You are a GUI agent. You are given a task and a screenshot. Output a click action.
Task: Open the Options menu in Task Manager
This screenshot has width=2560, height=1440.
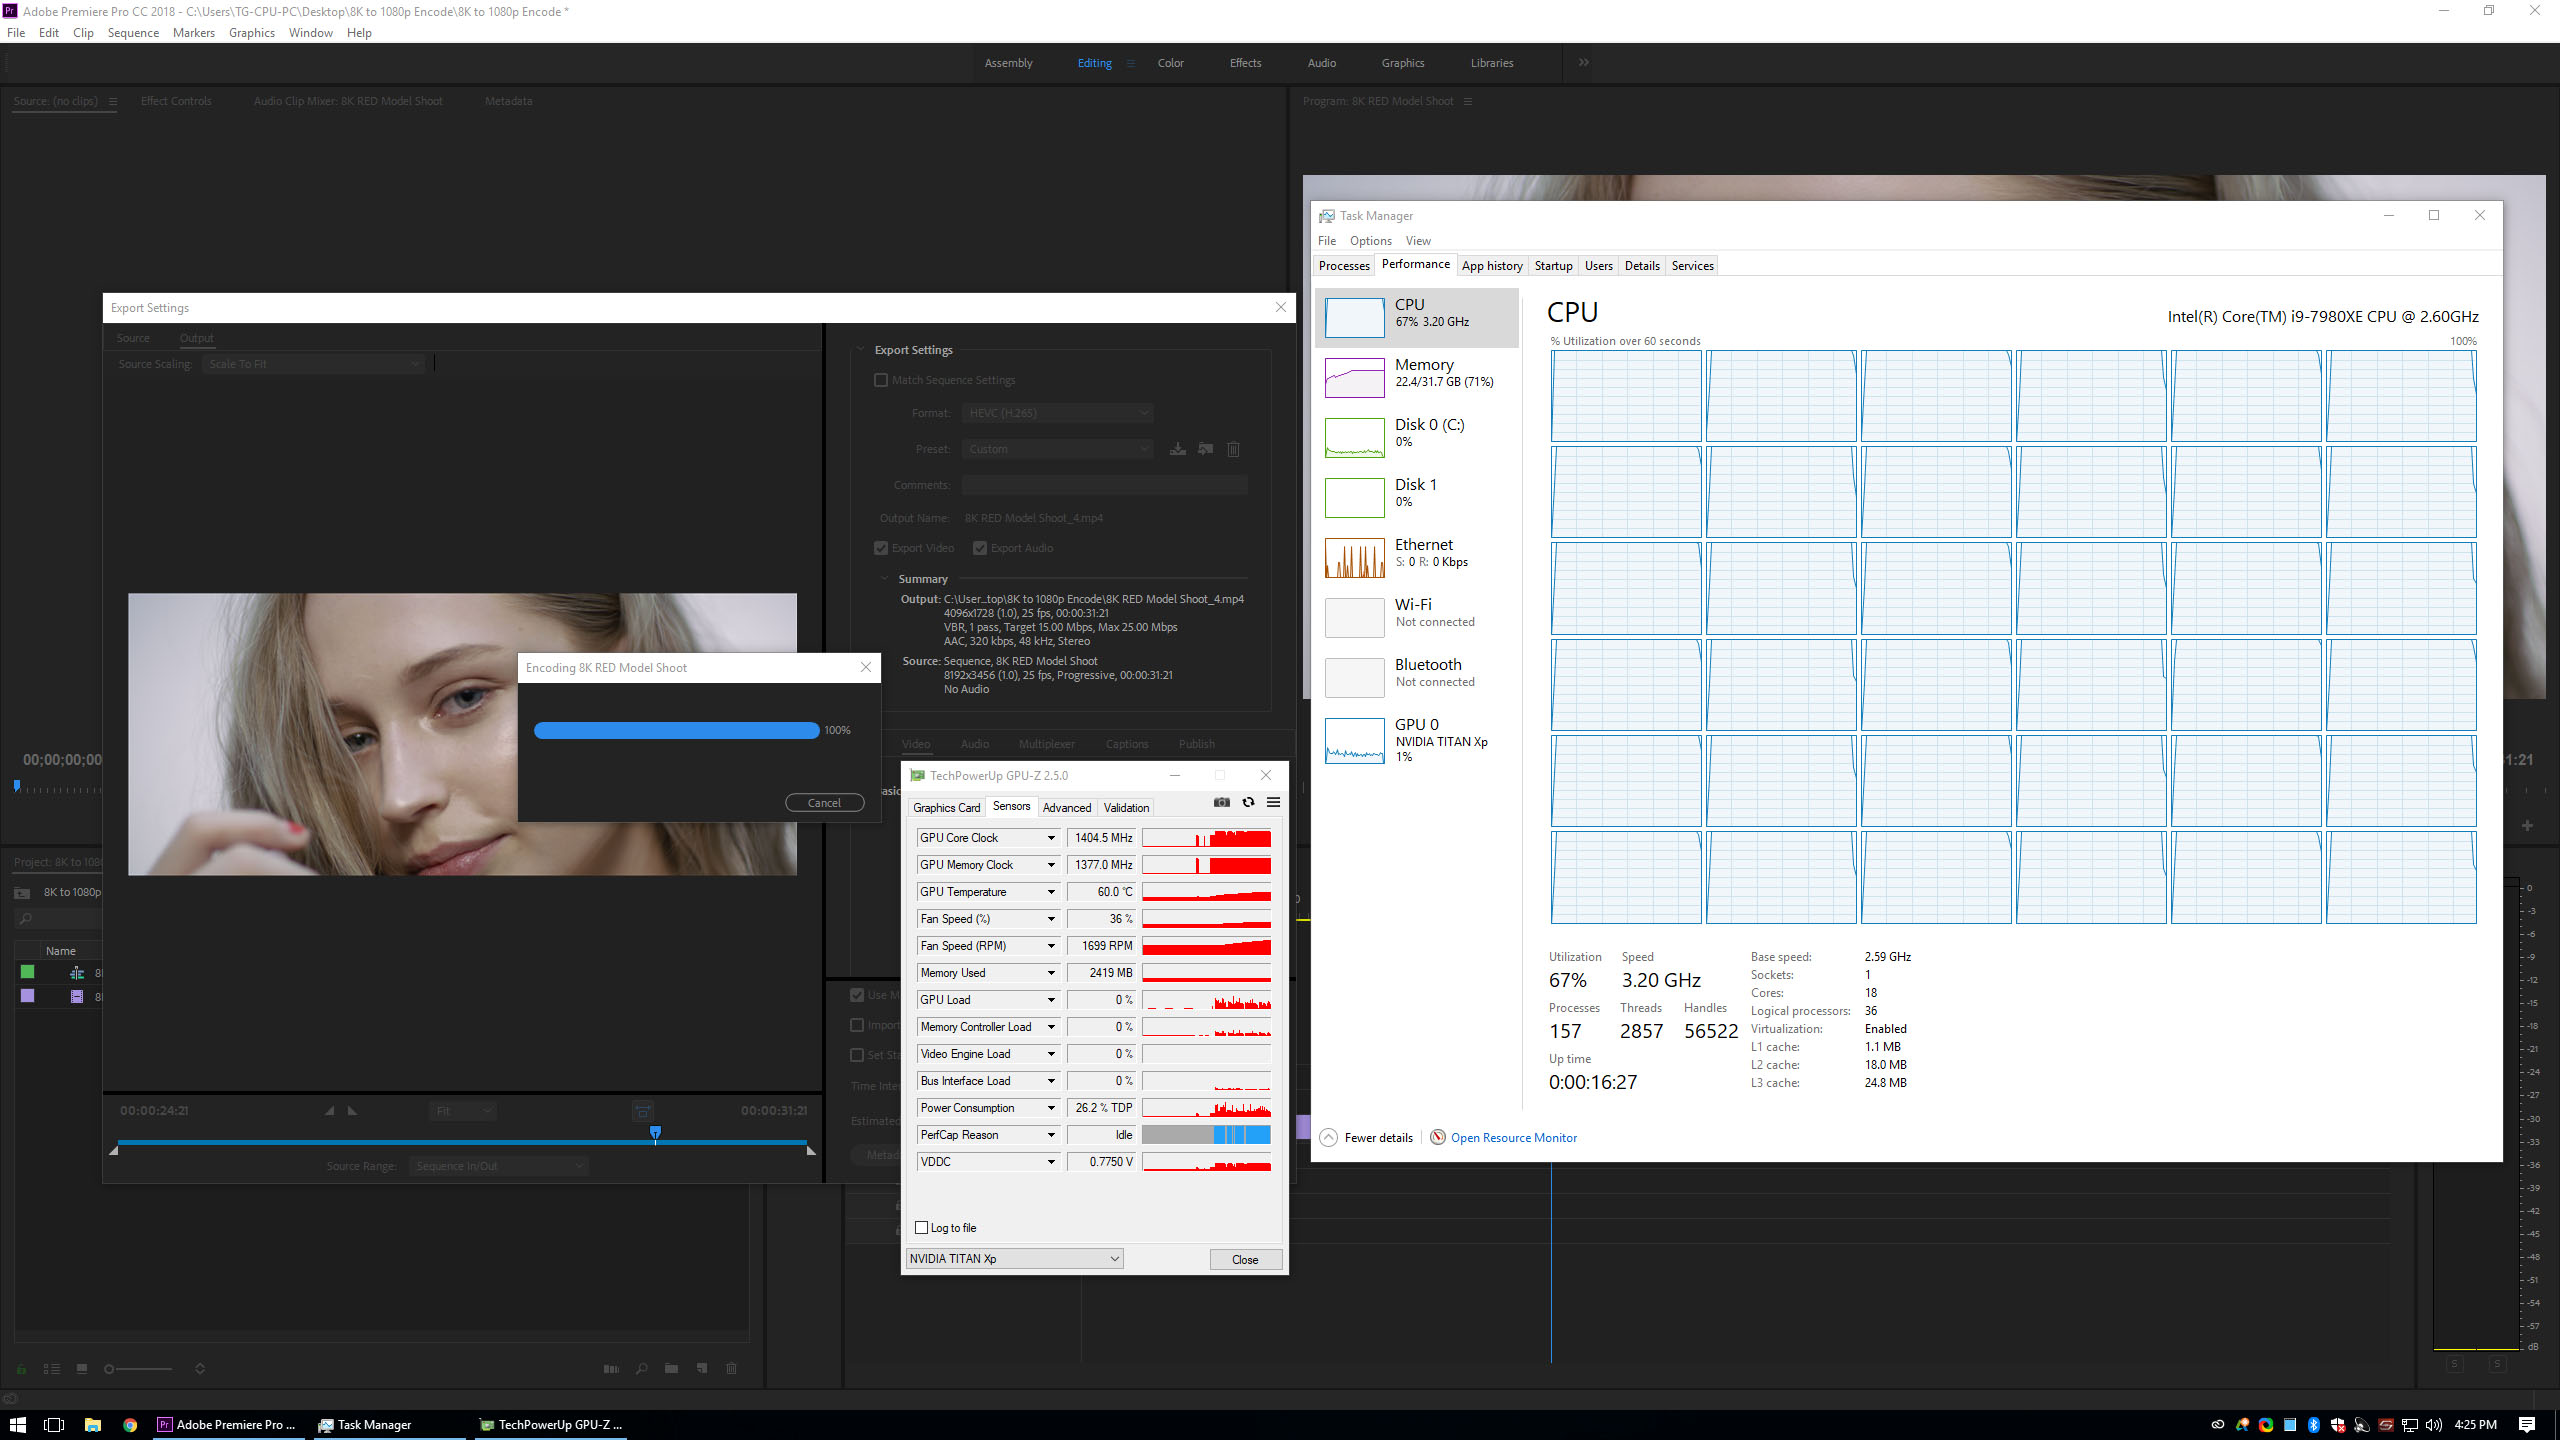click(x=1370, y=241)
